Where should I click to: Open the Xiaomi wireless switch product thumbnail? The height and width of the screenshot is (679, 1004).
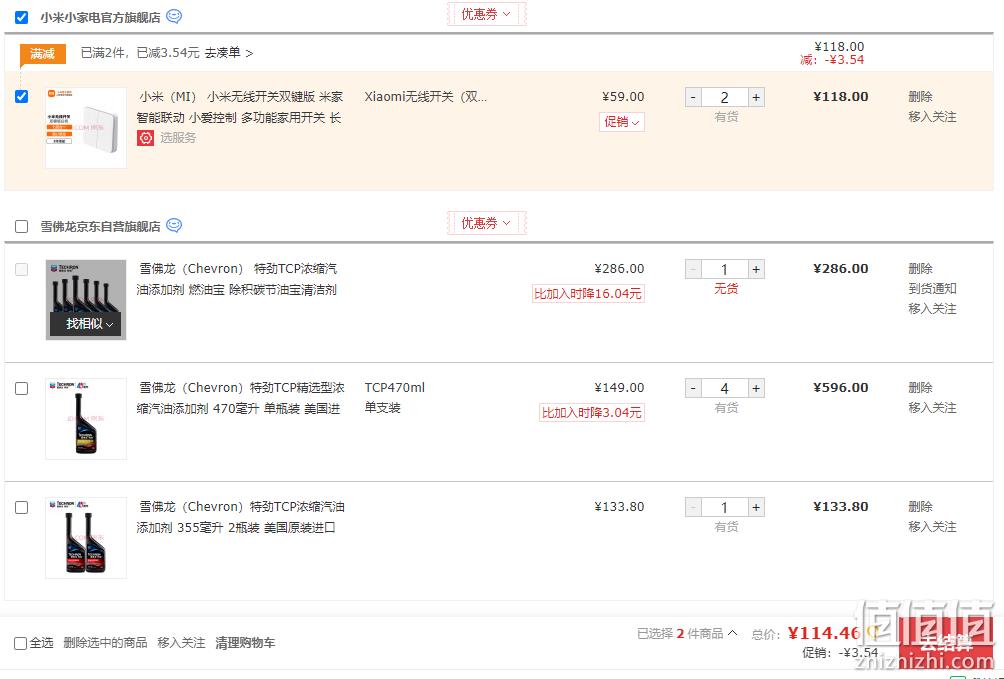click(x=86, y=128)
